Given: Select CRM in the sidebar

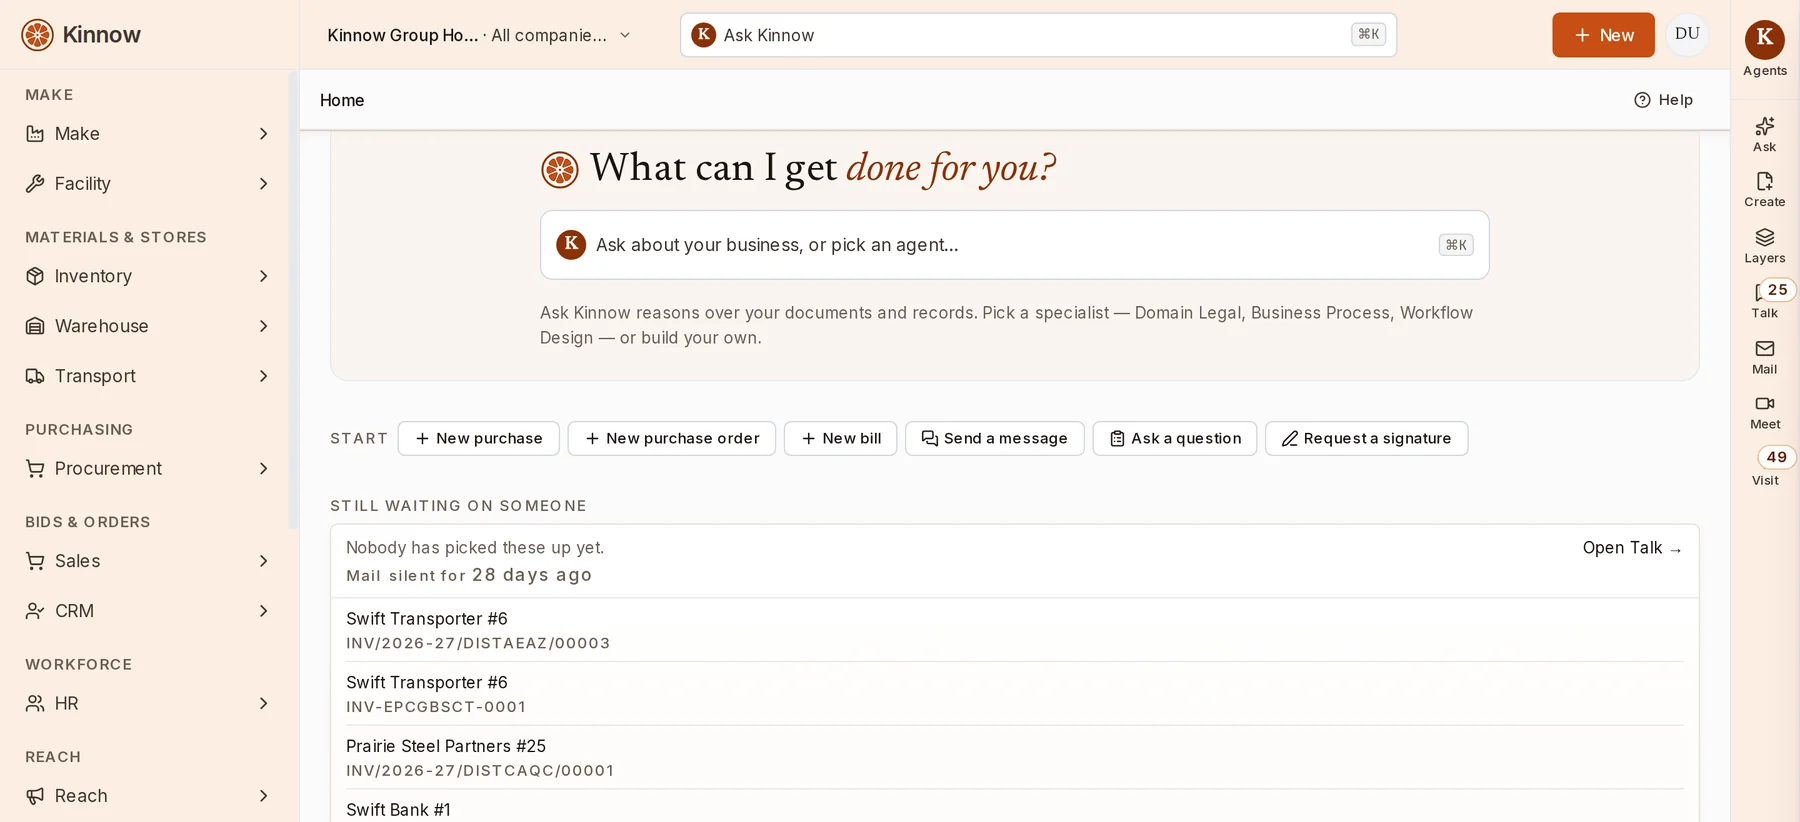Looking at the screenshot, I should (x=148, y=611).
